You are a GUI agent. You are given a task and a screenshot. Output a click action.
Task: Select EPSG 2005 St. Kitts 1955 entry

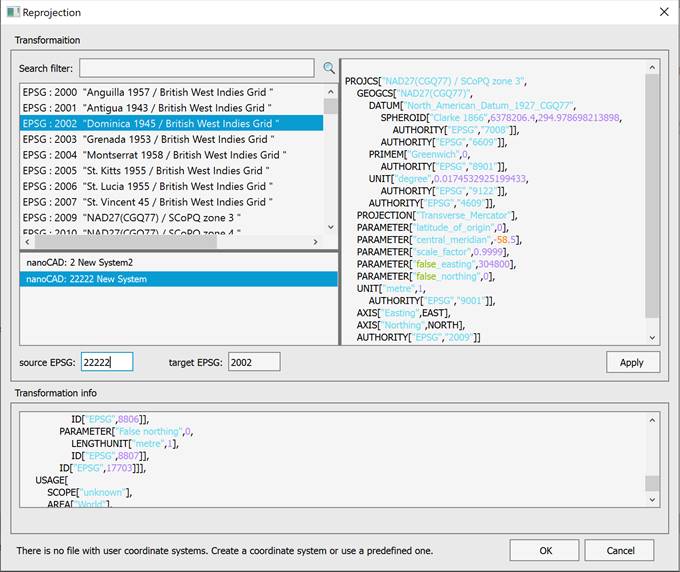click(x=170, y=171)
